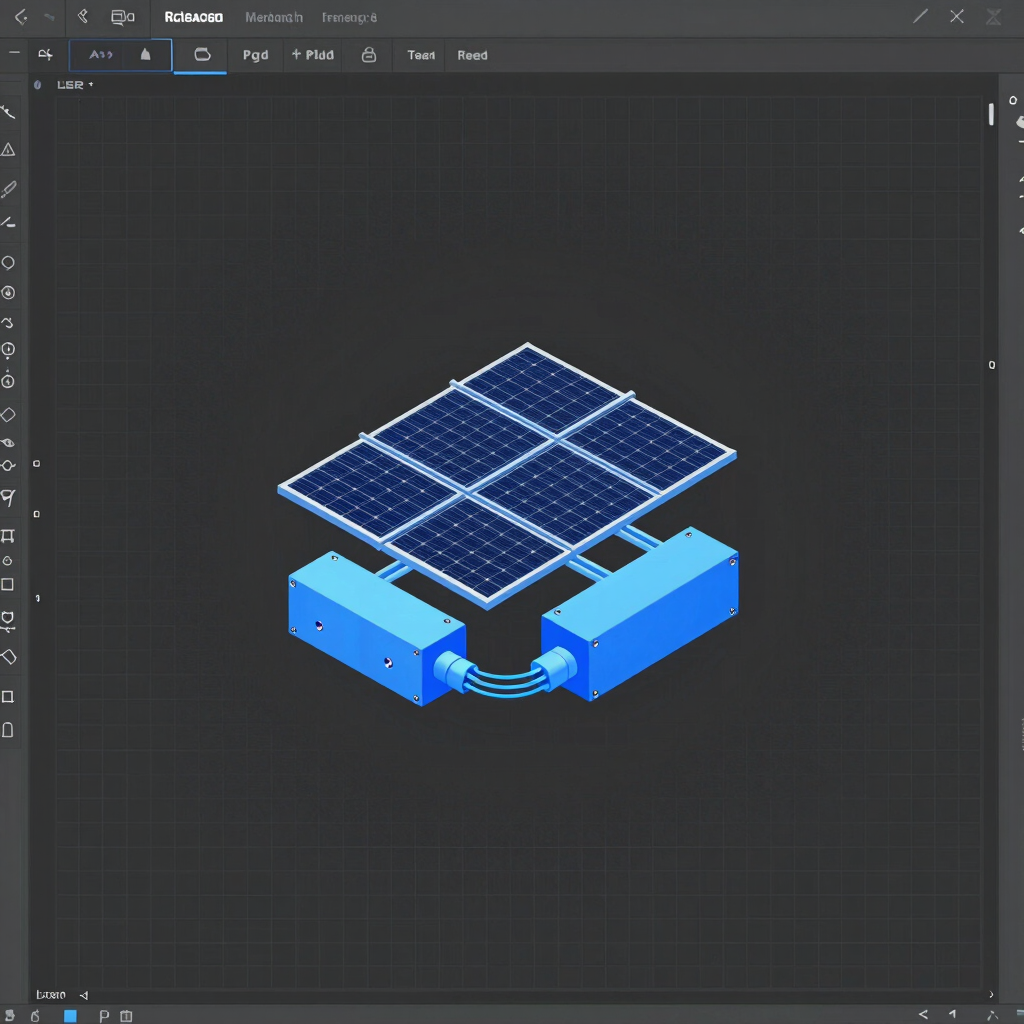Click the + Pldd button
The image size is (1024, 1024).
pos(313,55)
